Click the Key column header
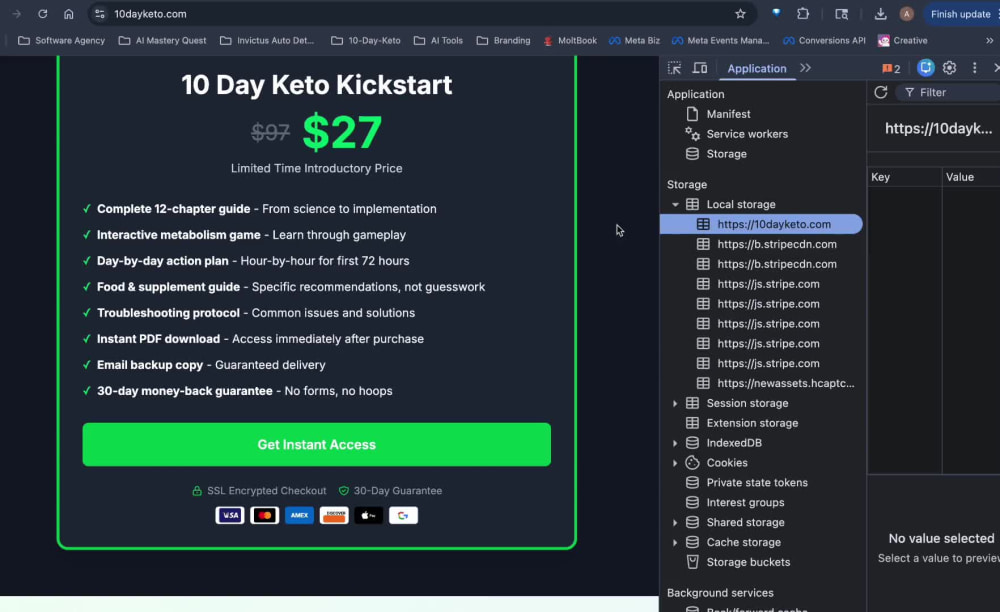 (905, 177)
